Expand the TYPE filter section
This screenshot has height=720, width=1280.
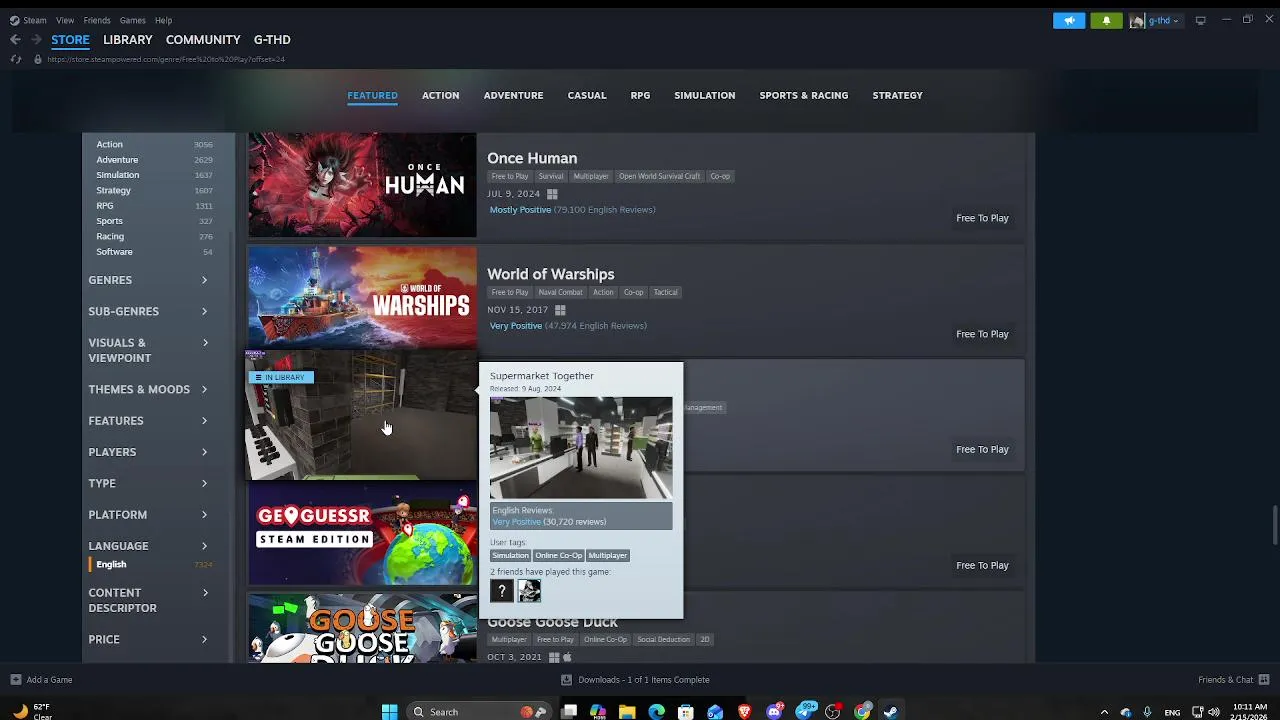click(148, 483)
